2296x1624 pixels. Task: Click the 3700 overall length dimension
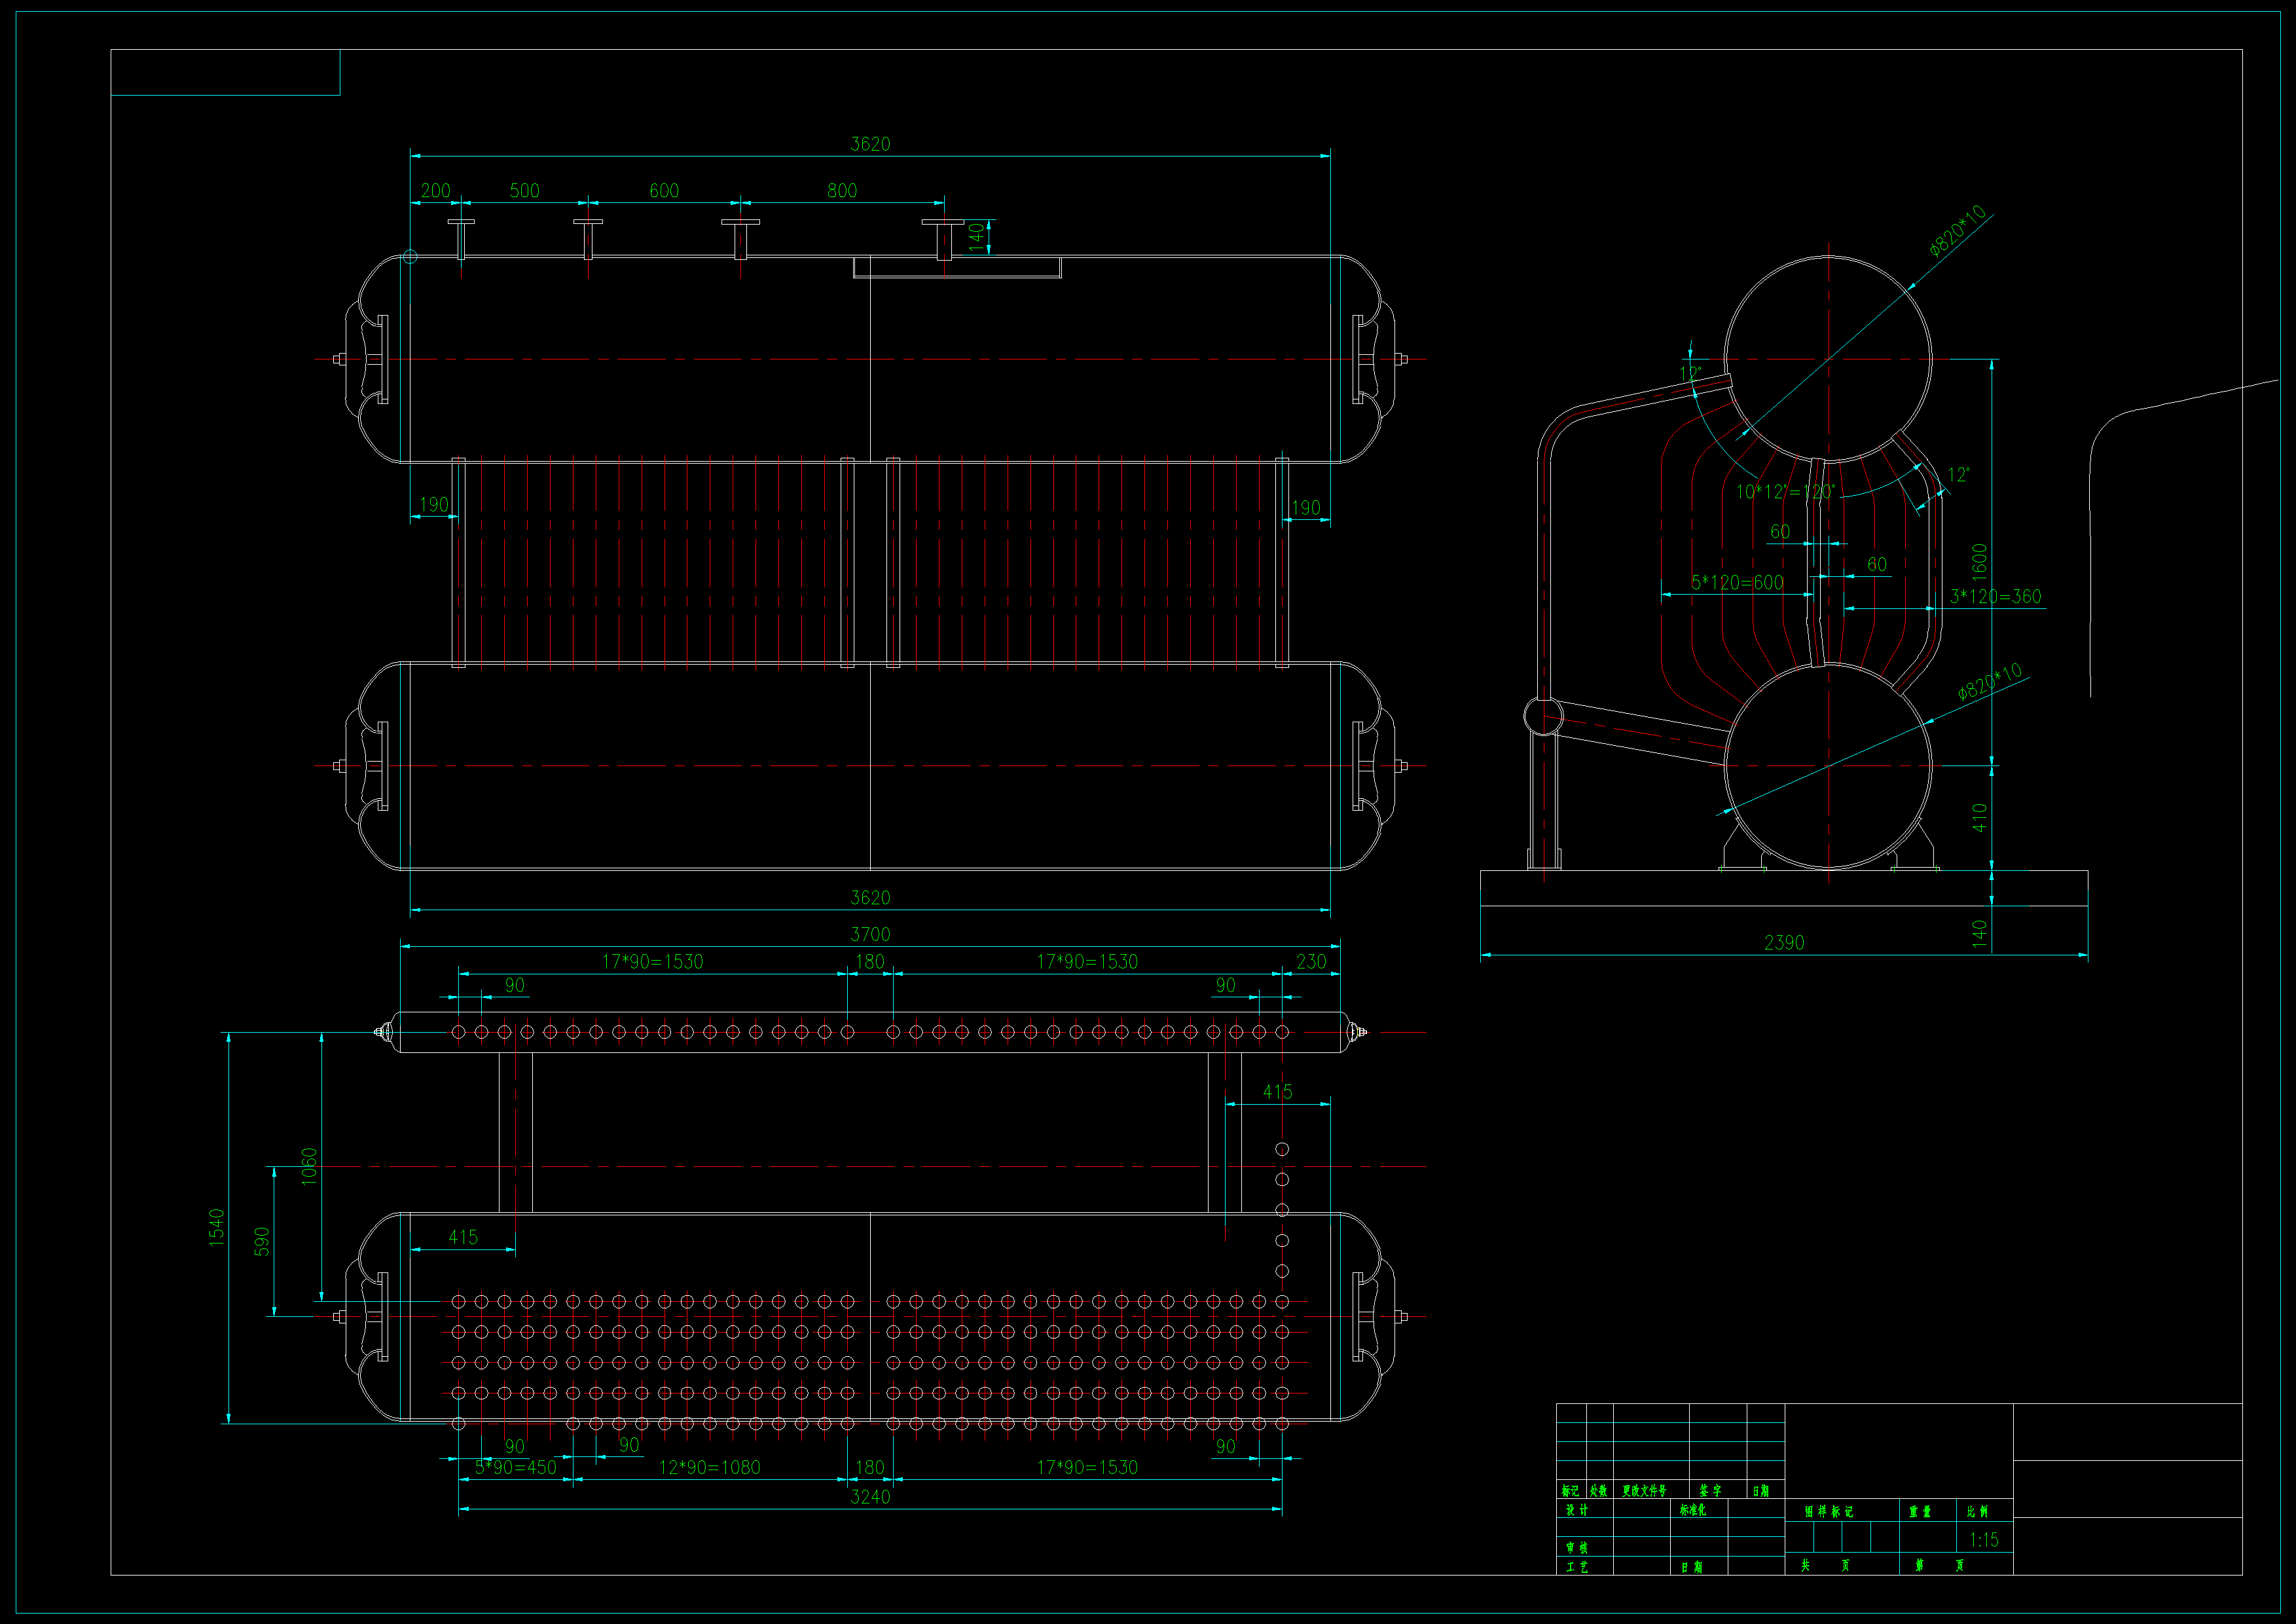869,934
